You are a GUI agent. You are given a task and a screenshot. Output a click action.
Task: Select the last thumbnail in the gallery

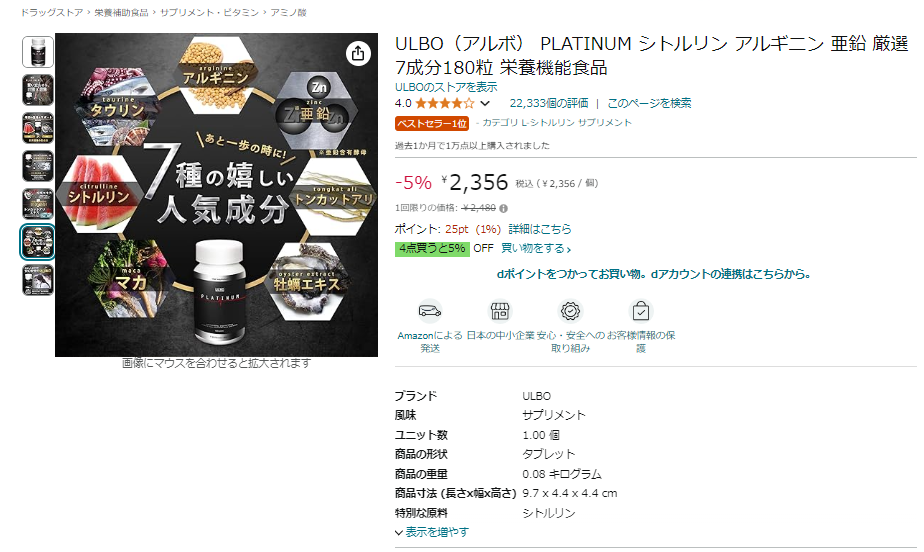[38, 280]
